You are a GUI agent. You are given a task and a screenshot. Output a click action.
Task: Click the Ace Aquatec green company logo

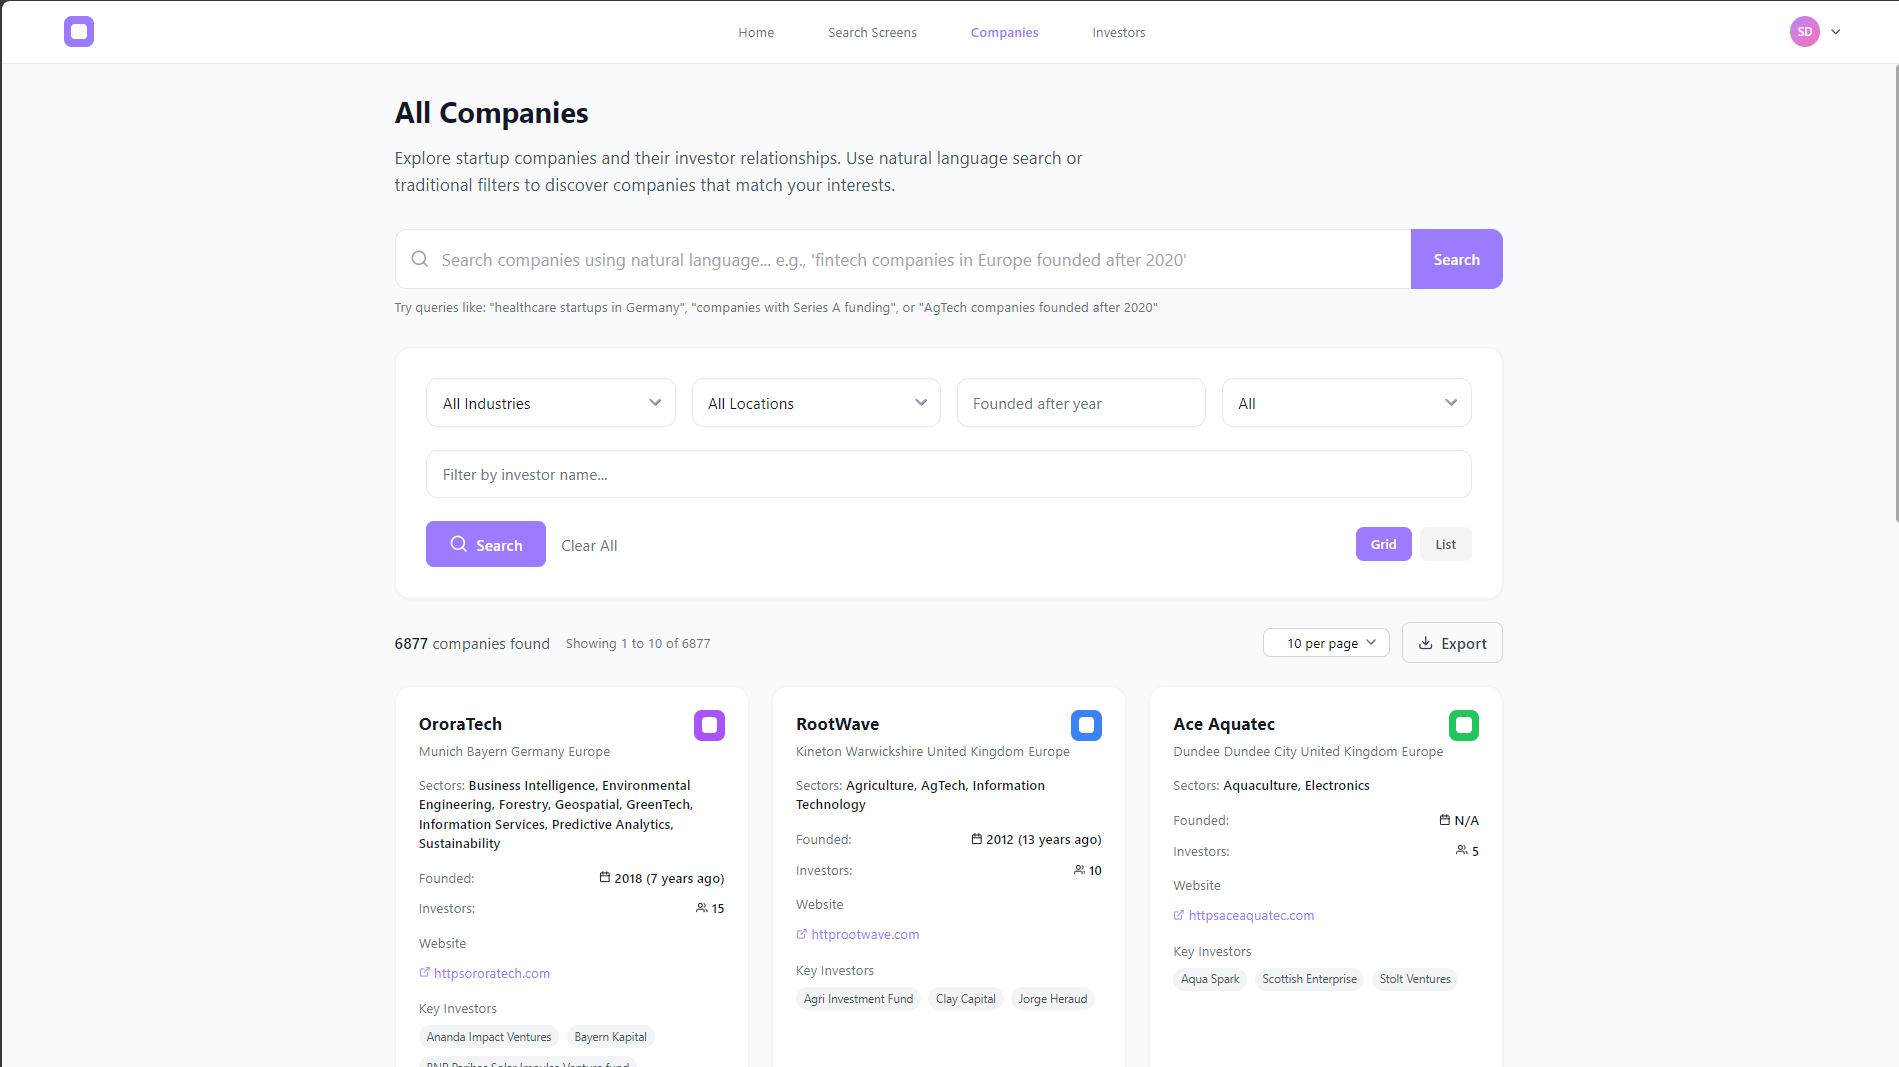pos(1464,725)
